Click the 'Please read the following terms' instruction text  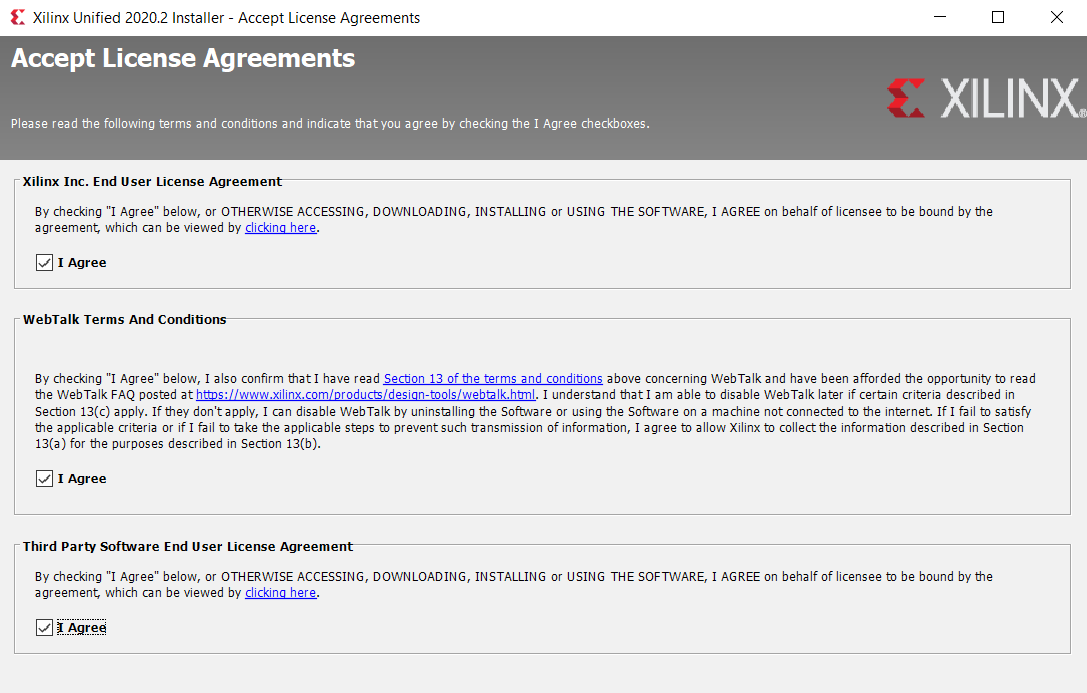click(330, 124)
